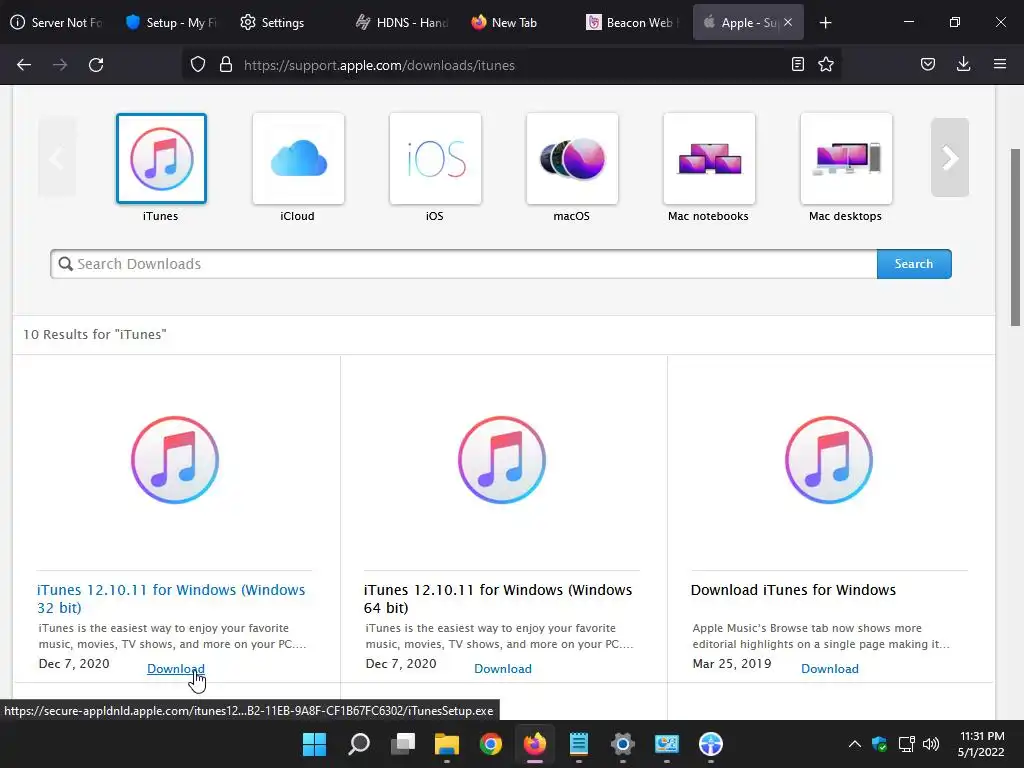
Task: Switch to the Setup - My Fi tab
Action: click(171, 22)
